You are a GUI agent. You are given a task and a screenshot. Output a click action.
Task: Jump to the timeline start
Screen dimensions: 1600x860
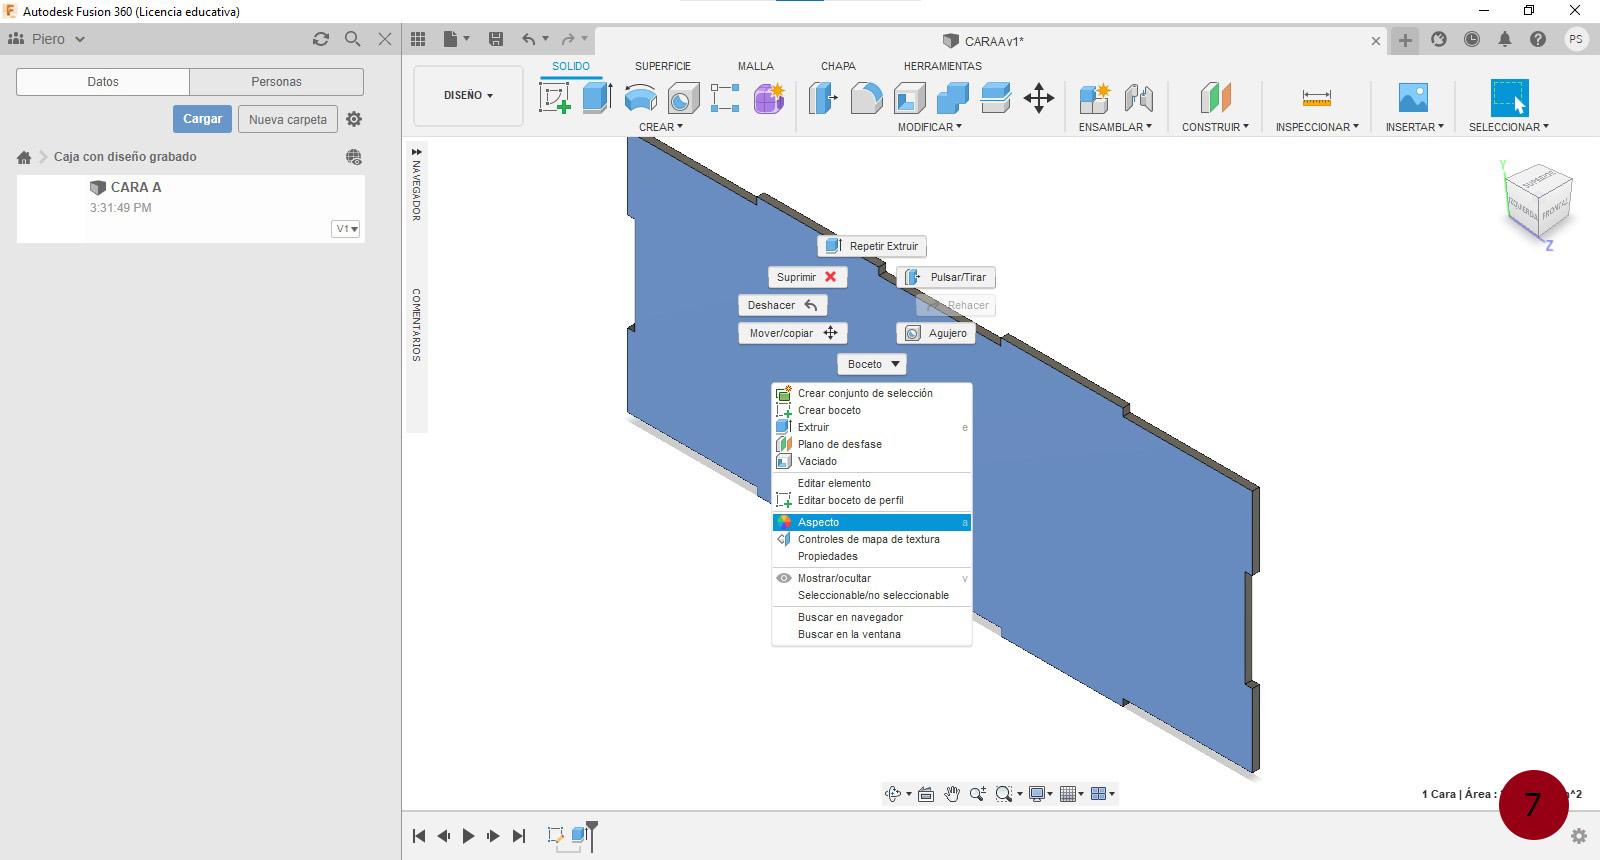coord(419,836)
